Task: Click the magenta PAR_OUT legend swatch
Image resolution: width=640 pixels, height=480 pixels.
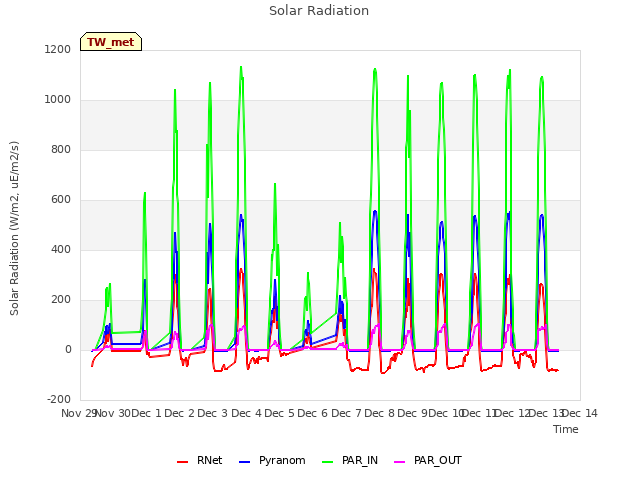Action: click(400, 462)
